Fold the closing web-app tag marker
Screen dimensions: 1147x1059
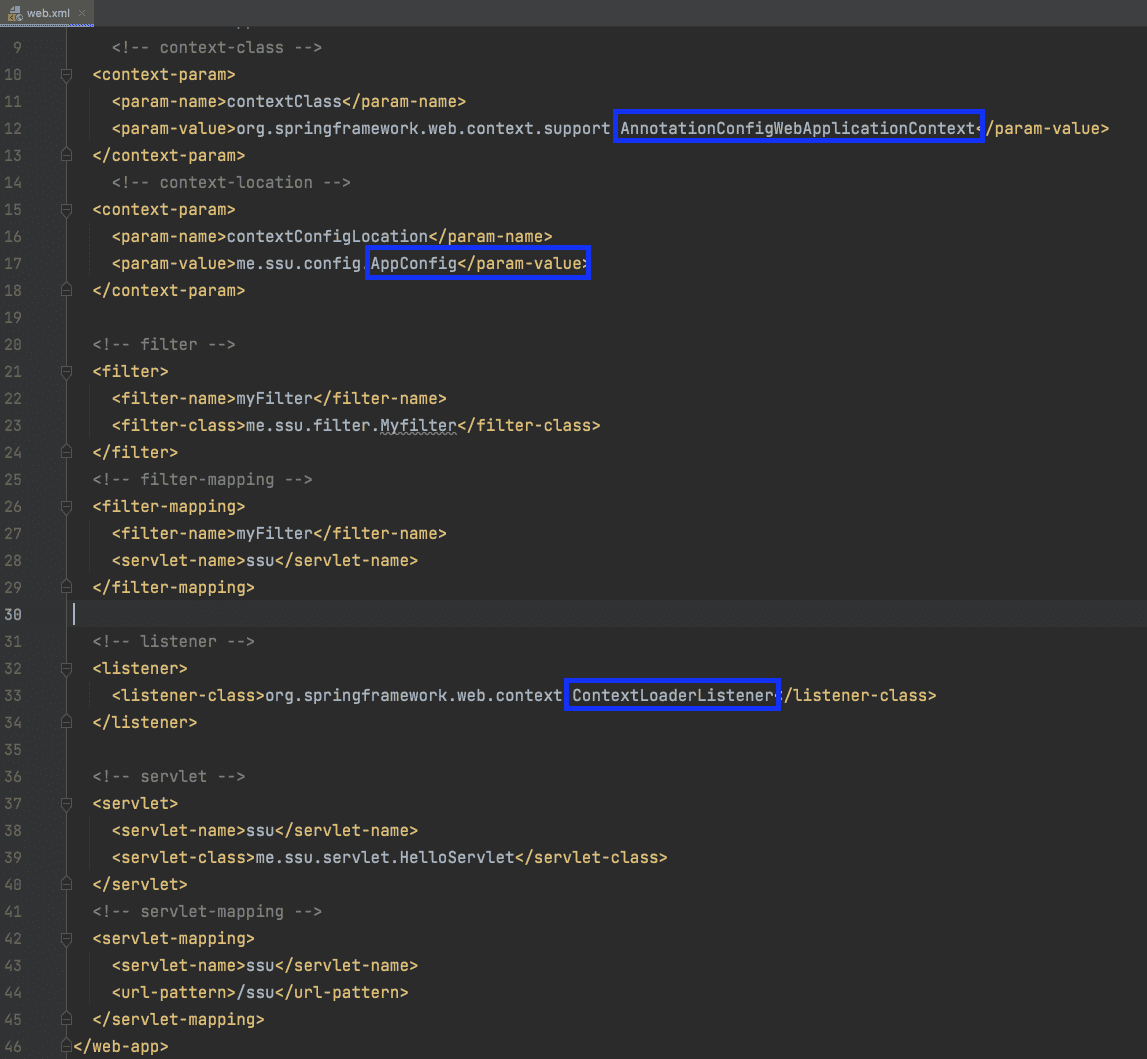(x=67, y=1046)
